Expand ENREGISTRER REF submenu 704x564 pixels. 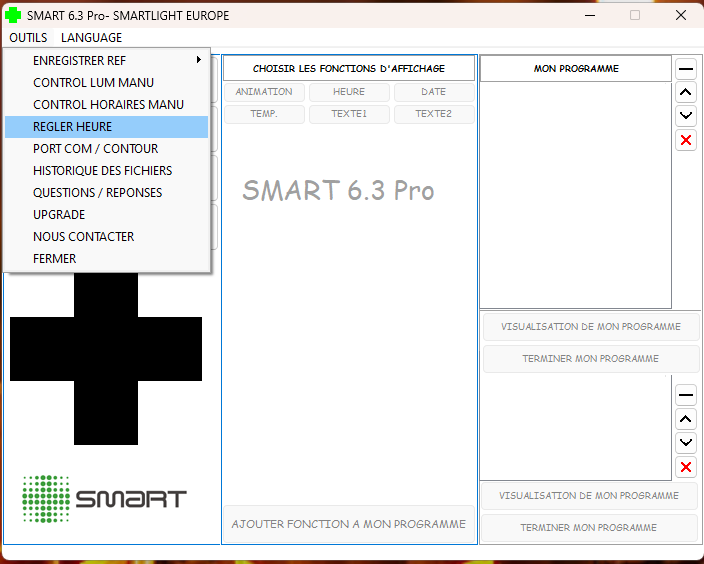point(106,60)
